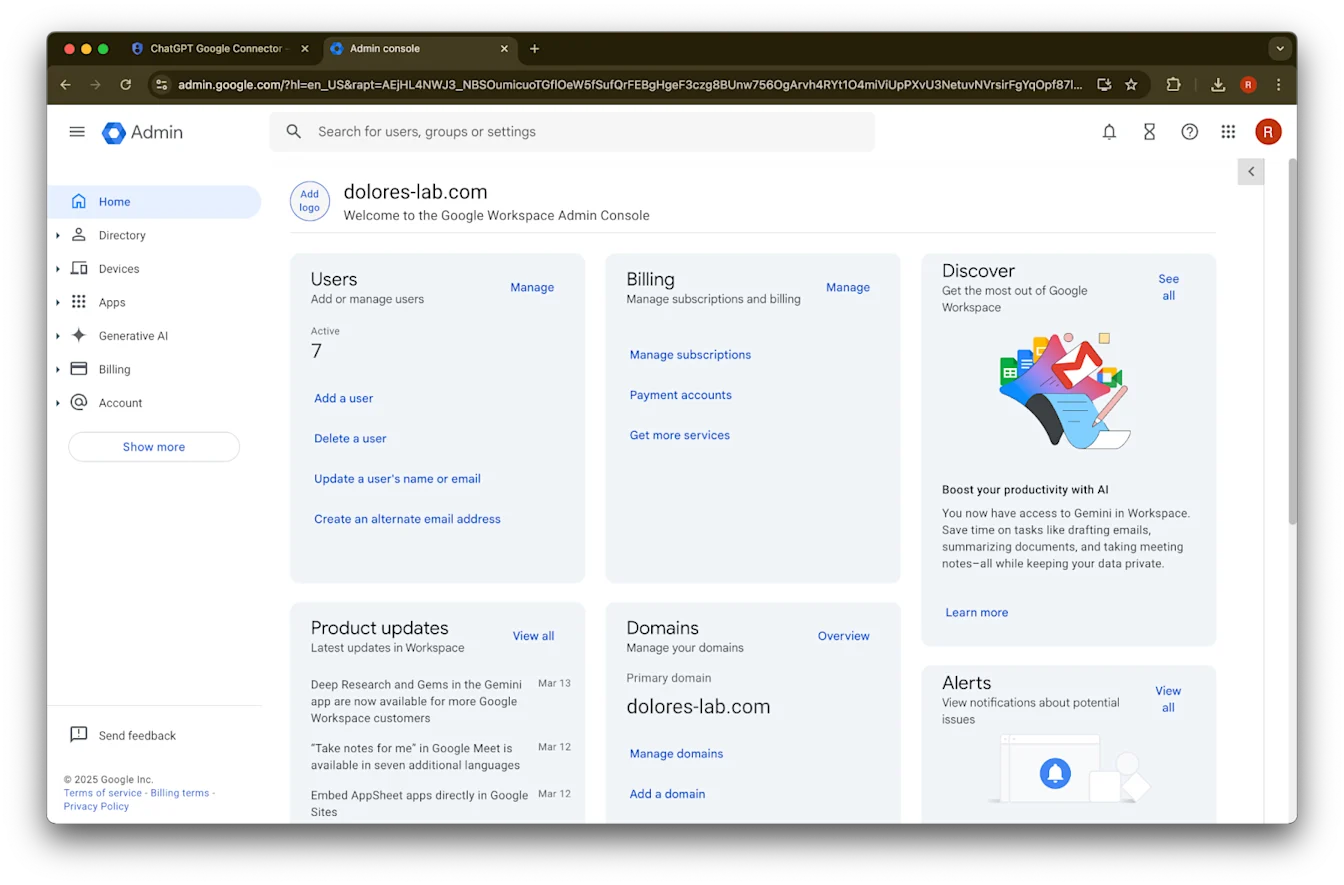Click Manage in the Users card

[x=532, y=287]
